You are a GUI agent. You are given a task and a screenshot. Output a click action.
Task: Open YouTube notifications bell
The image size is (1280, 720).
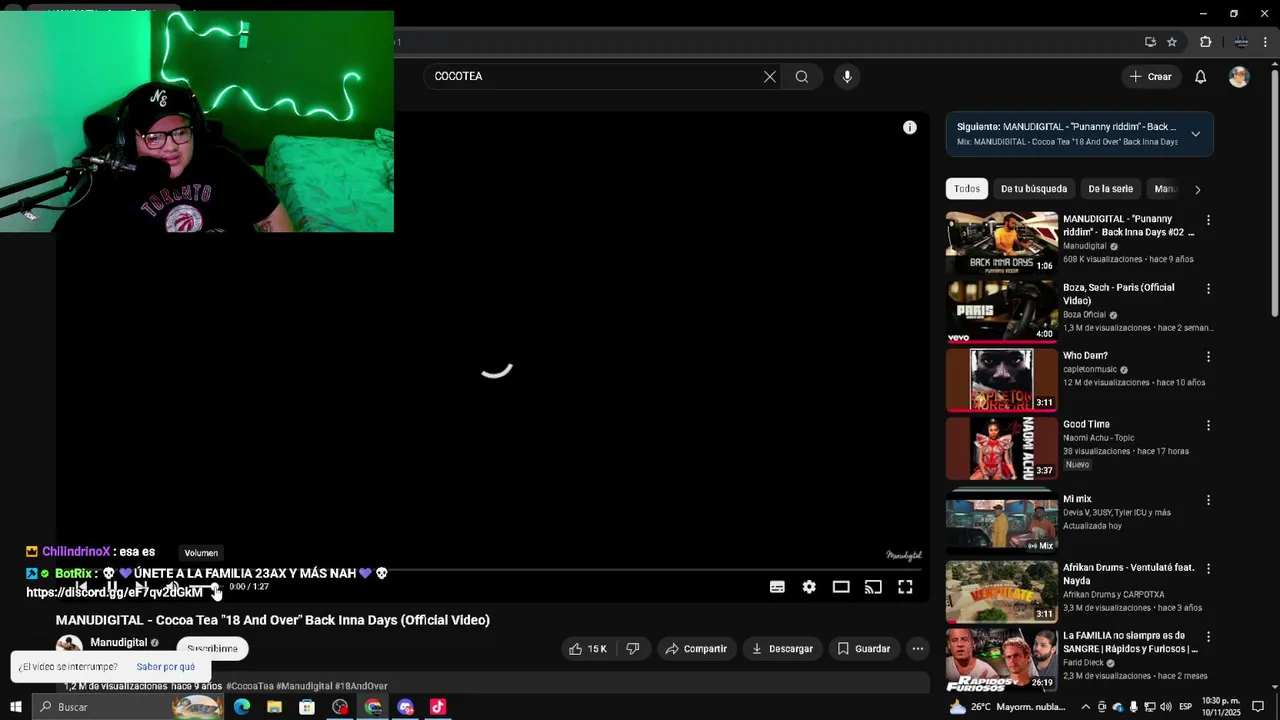1201,77
